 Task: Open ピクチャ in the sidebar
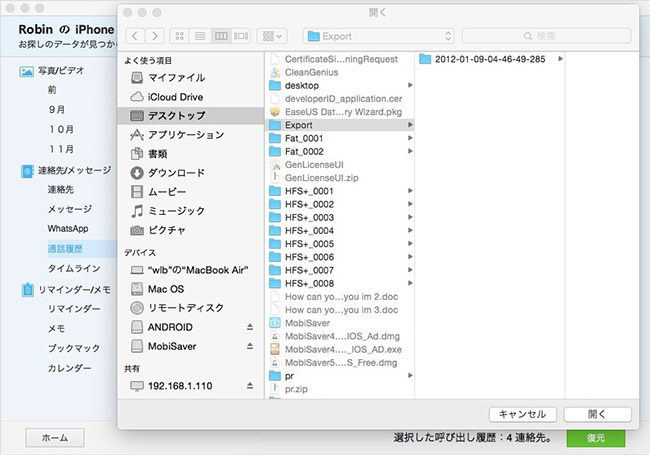coord(191,230)
